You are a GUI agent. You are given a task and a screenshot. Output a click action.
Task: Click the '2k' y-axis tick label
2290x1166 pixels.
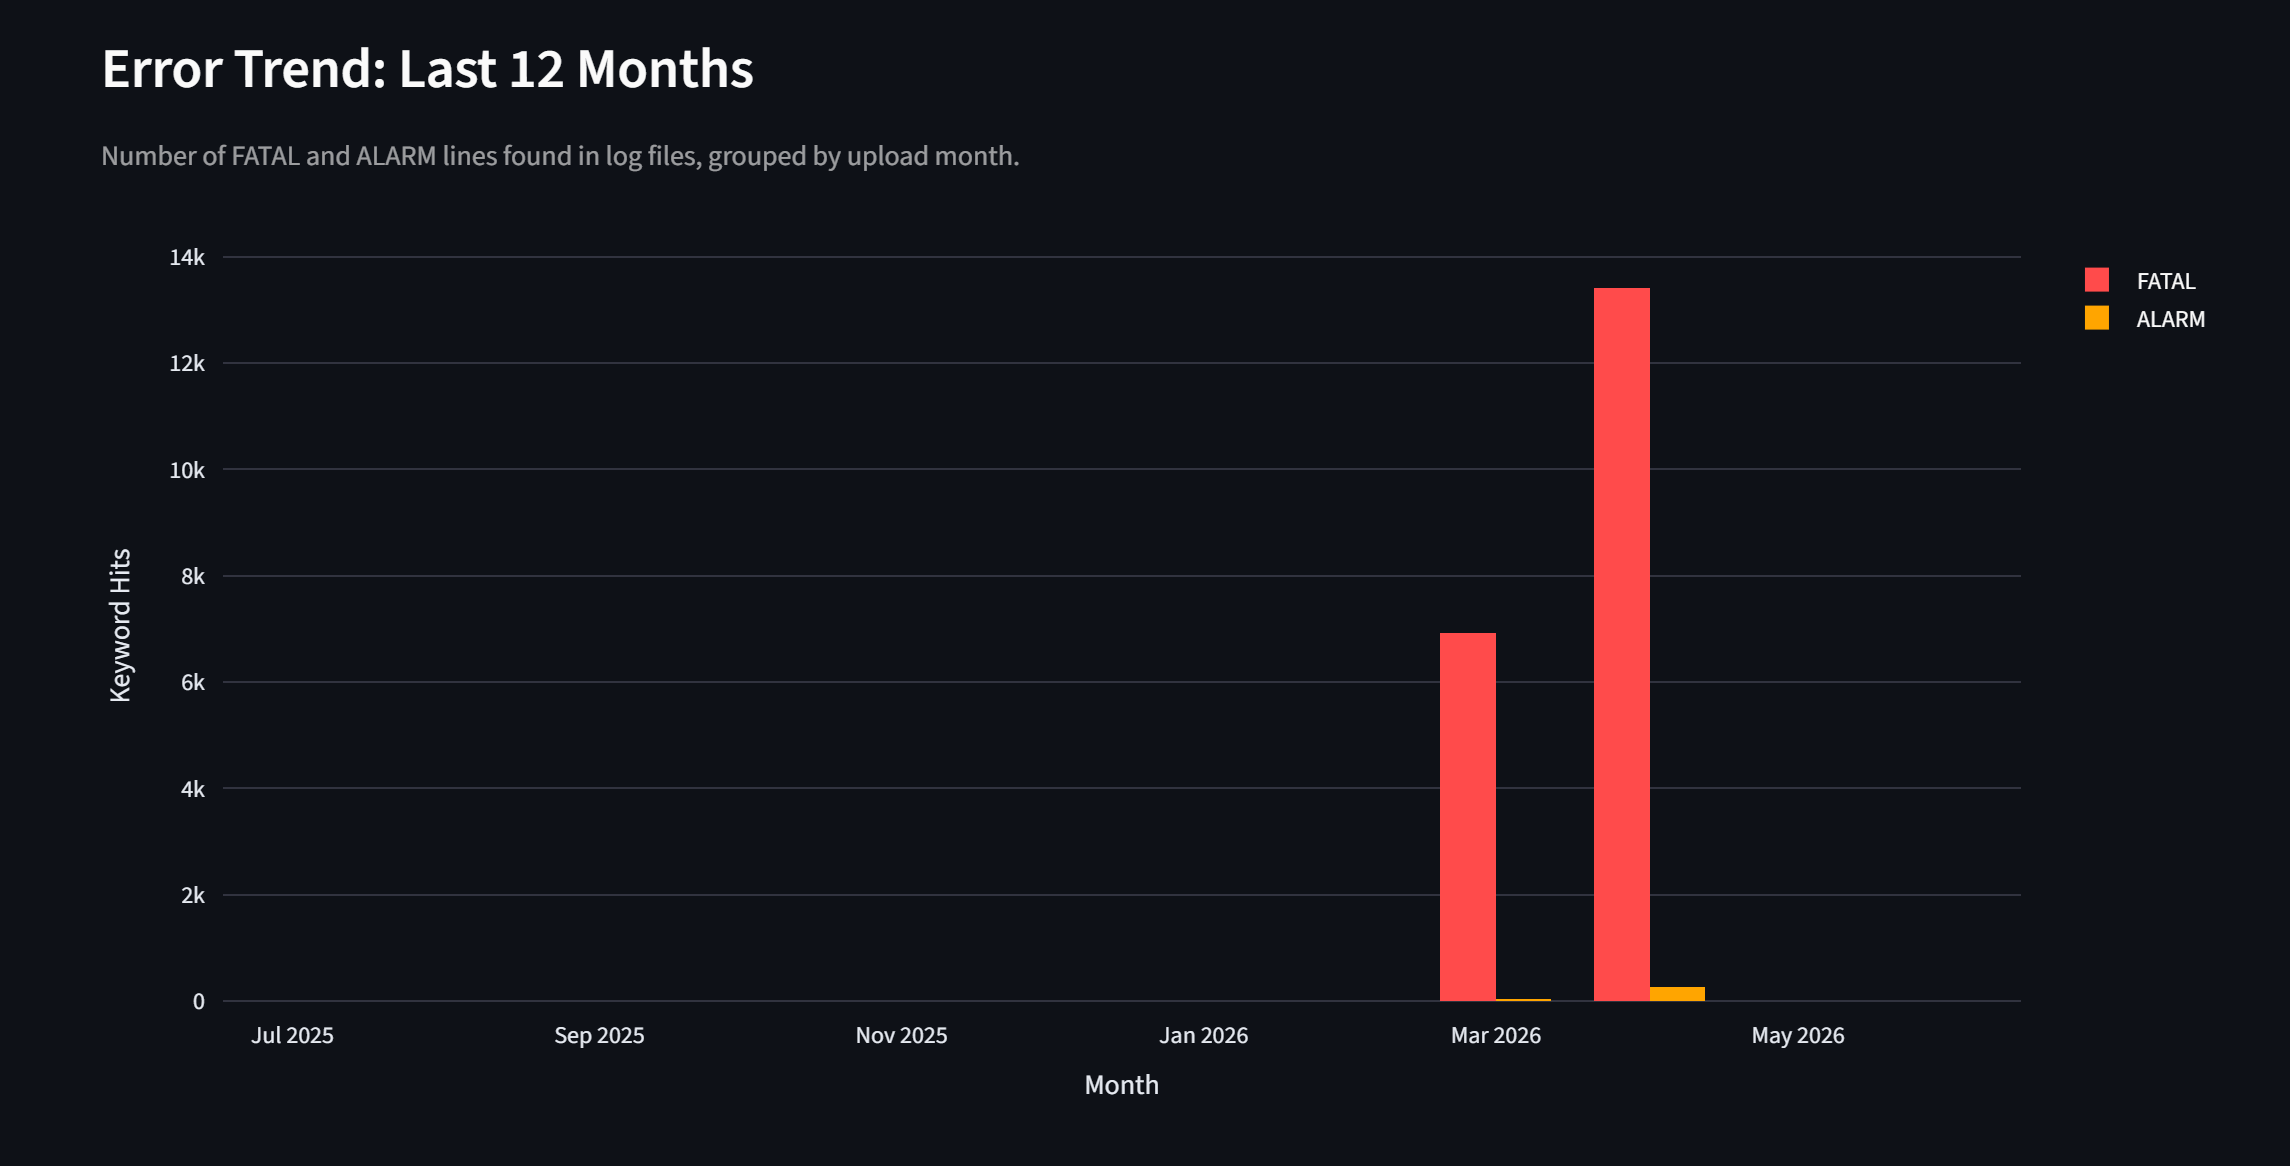[x=193, y=896]
